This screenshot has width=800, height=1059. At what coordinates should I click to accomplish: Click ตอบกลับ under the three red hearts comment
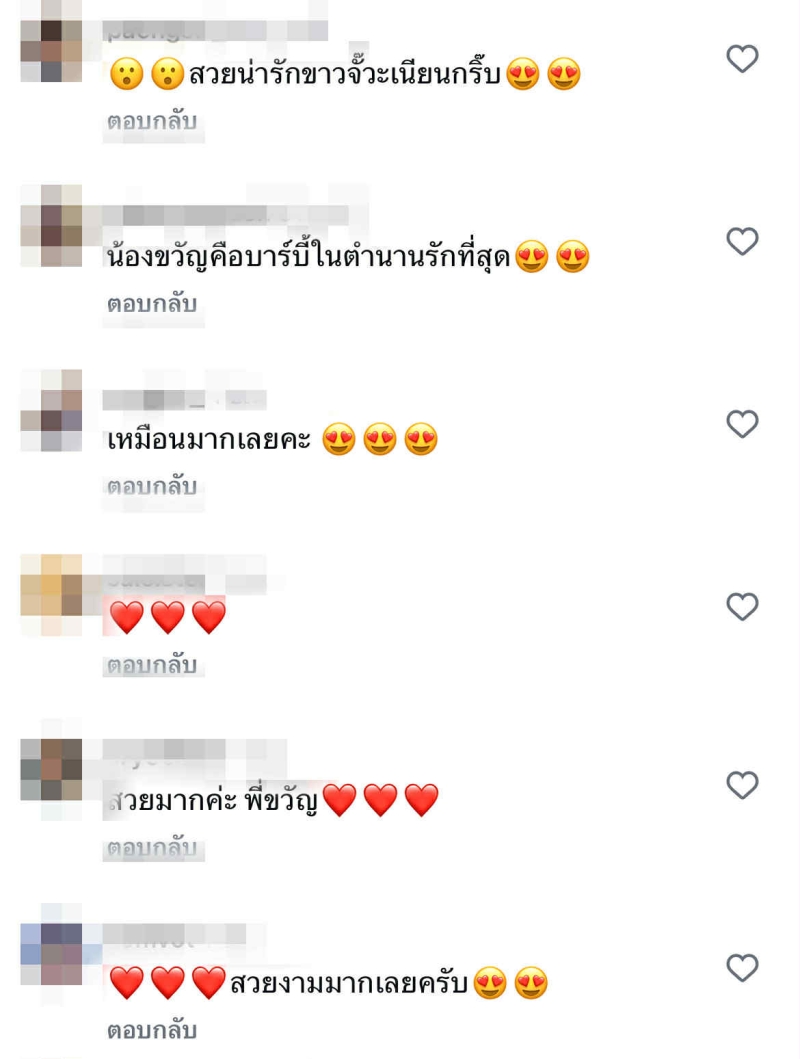(152, 666)
